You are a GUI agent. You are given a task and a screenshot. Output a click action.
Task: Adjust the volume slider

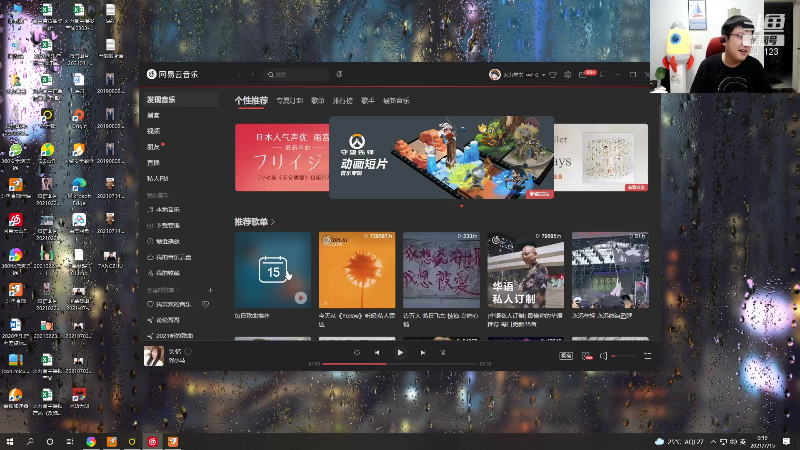pos(623,356)
